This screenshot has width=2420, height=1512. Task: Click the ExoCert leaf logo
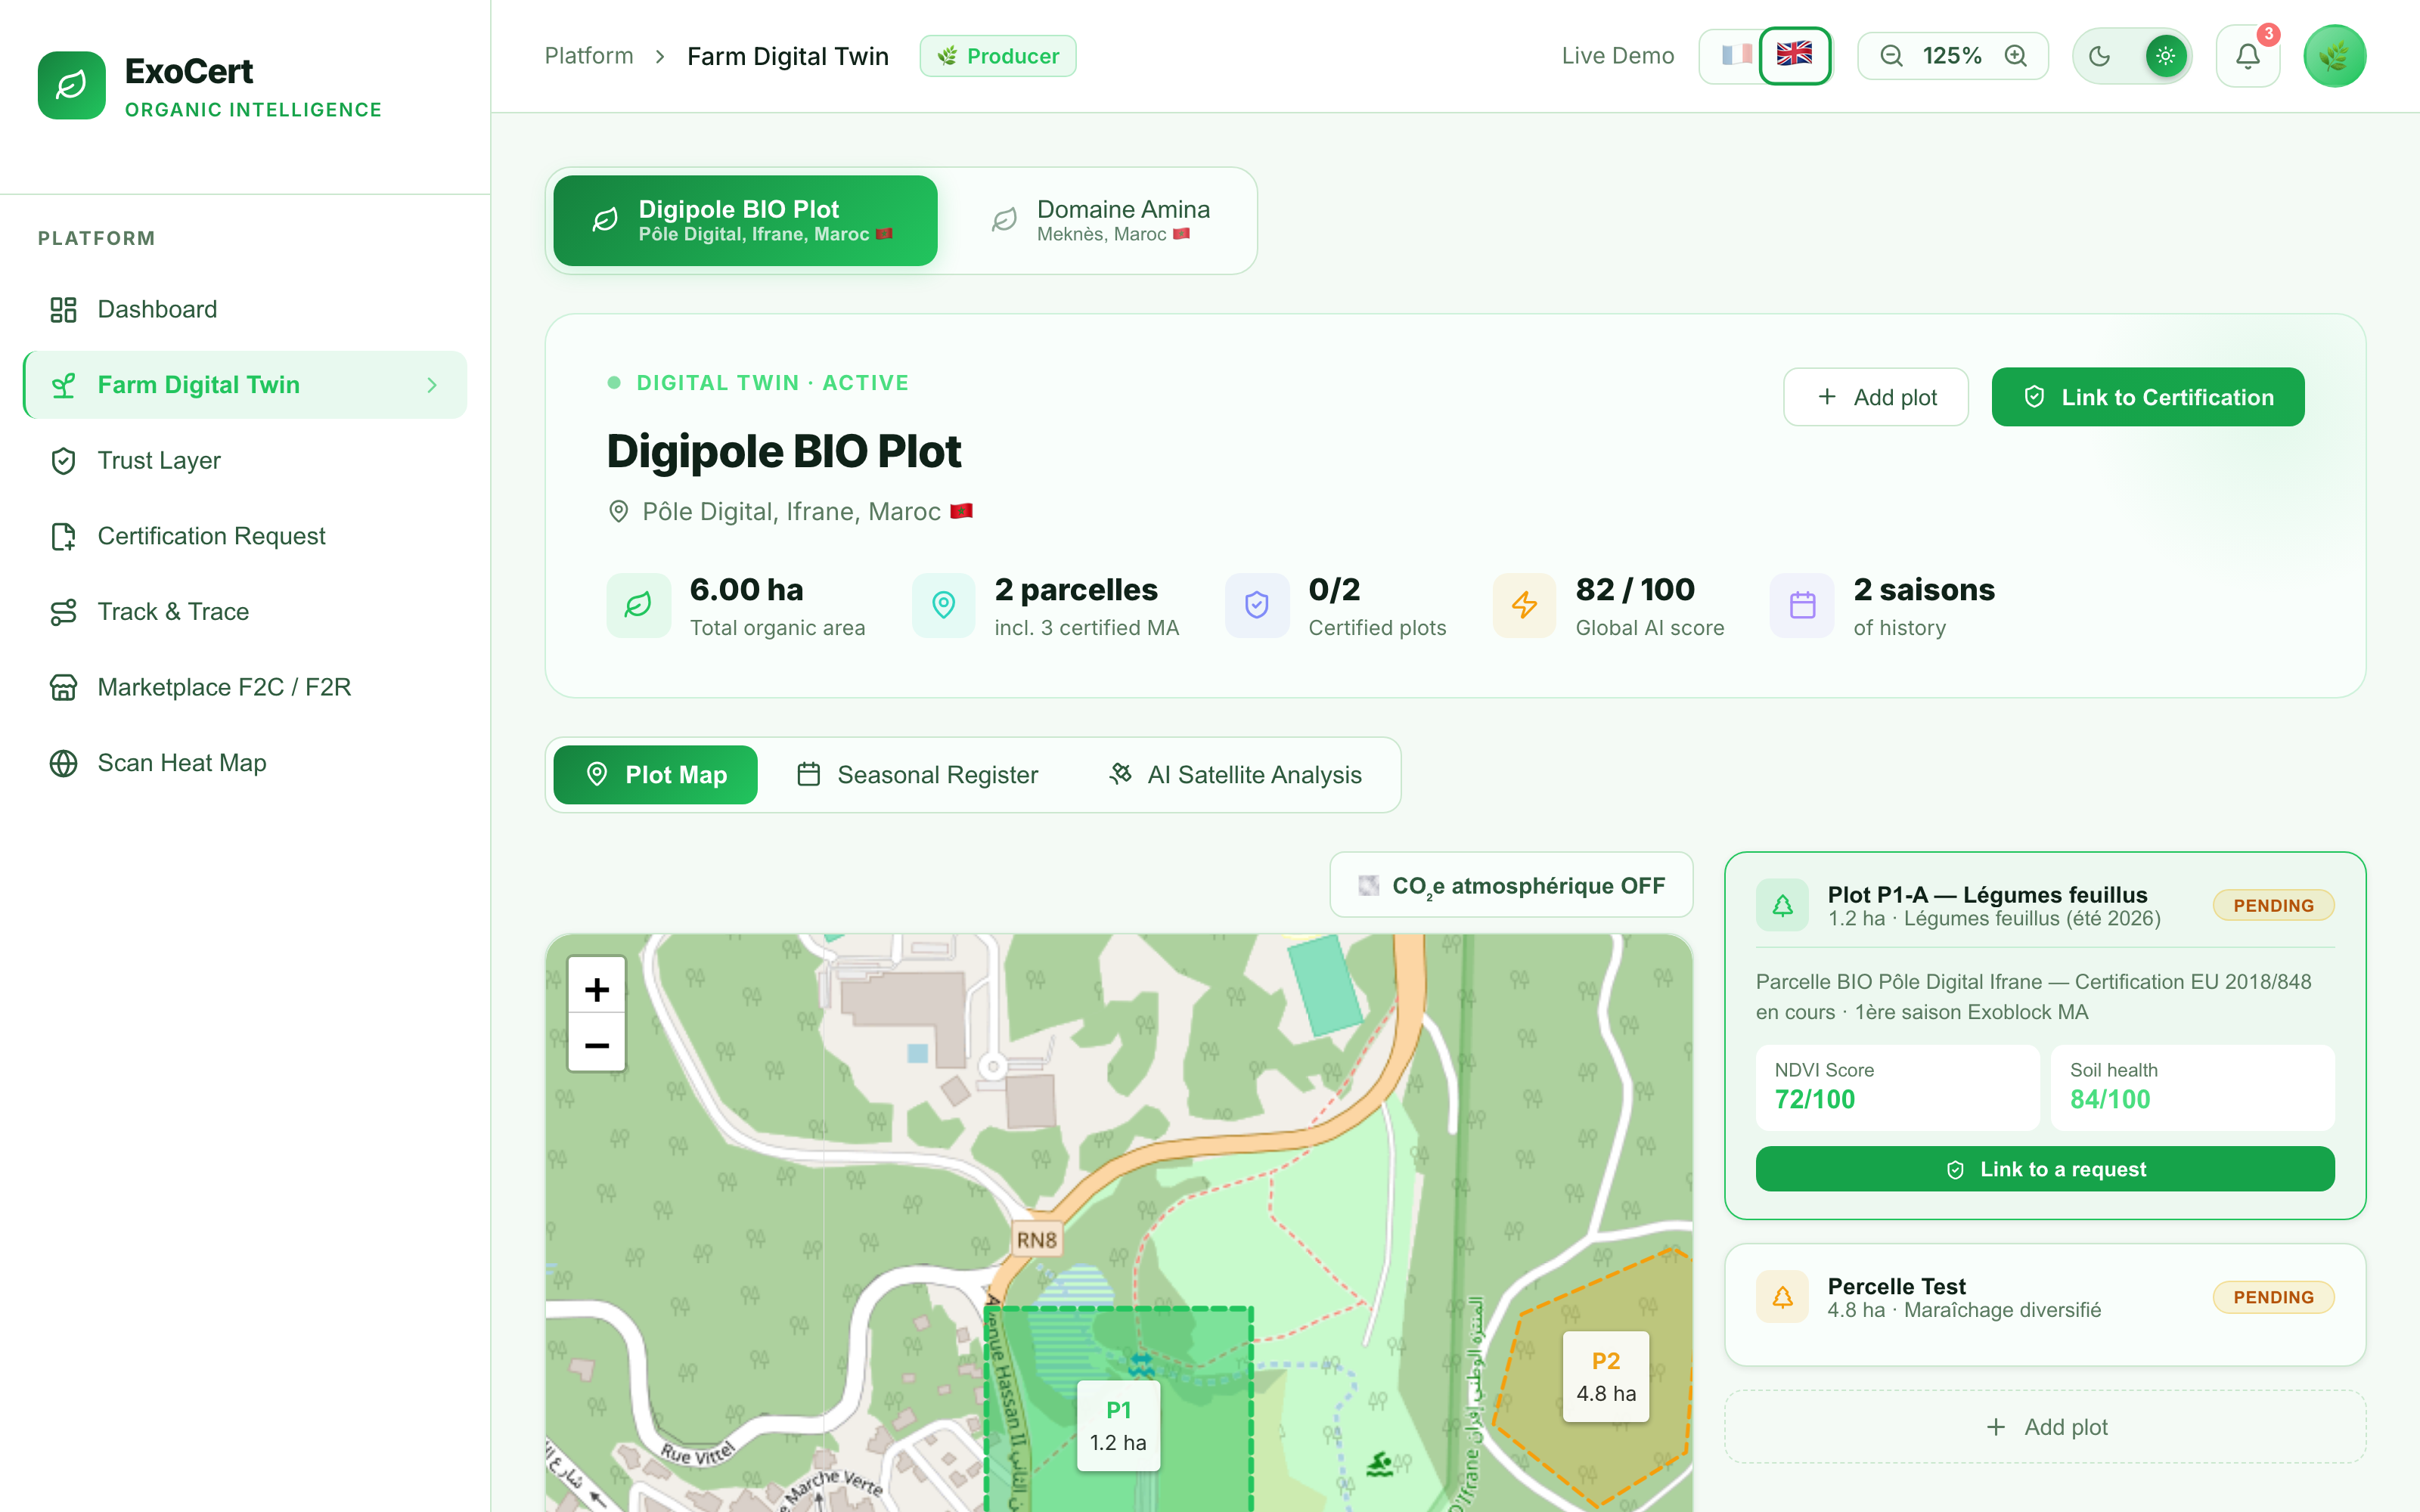click(71, 85)
